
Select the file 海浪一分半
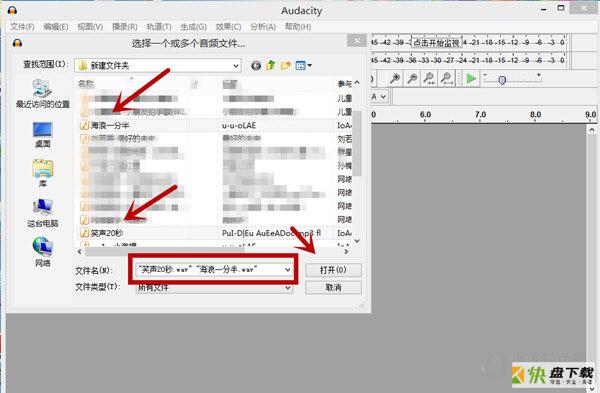pyautogui.click(x=110, y=126)
